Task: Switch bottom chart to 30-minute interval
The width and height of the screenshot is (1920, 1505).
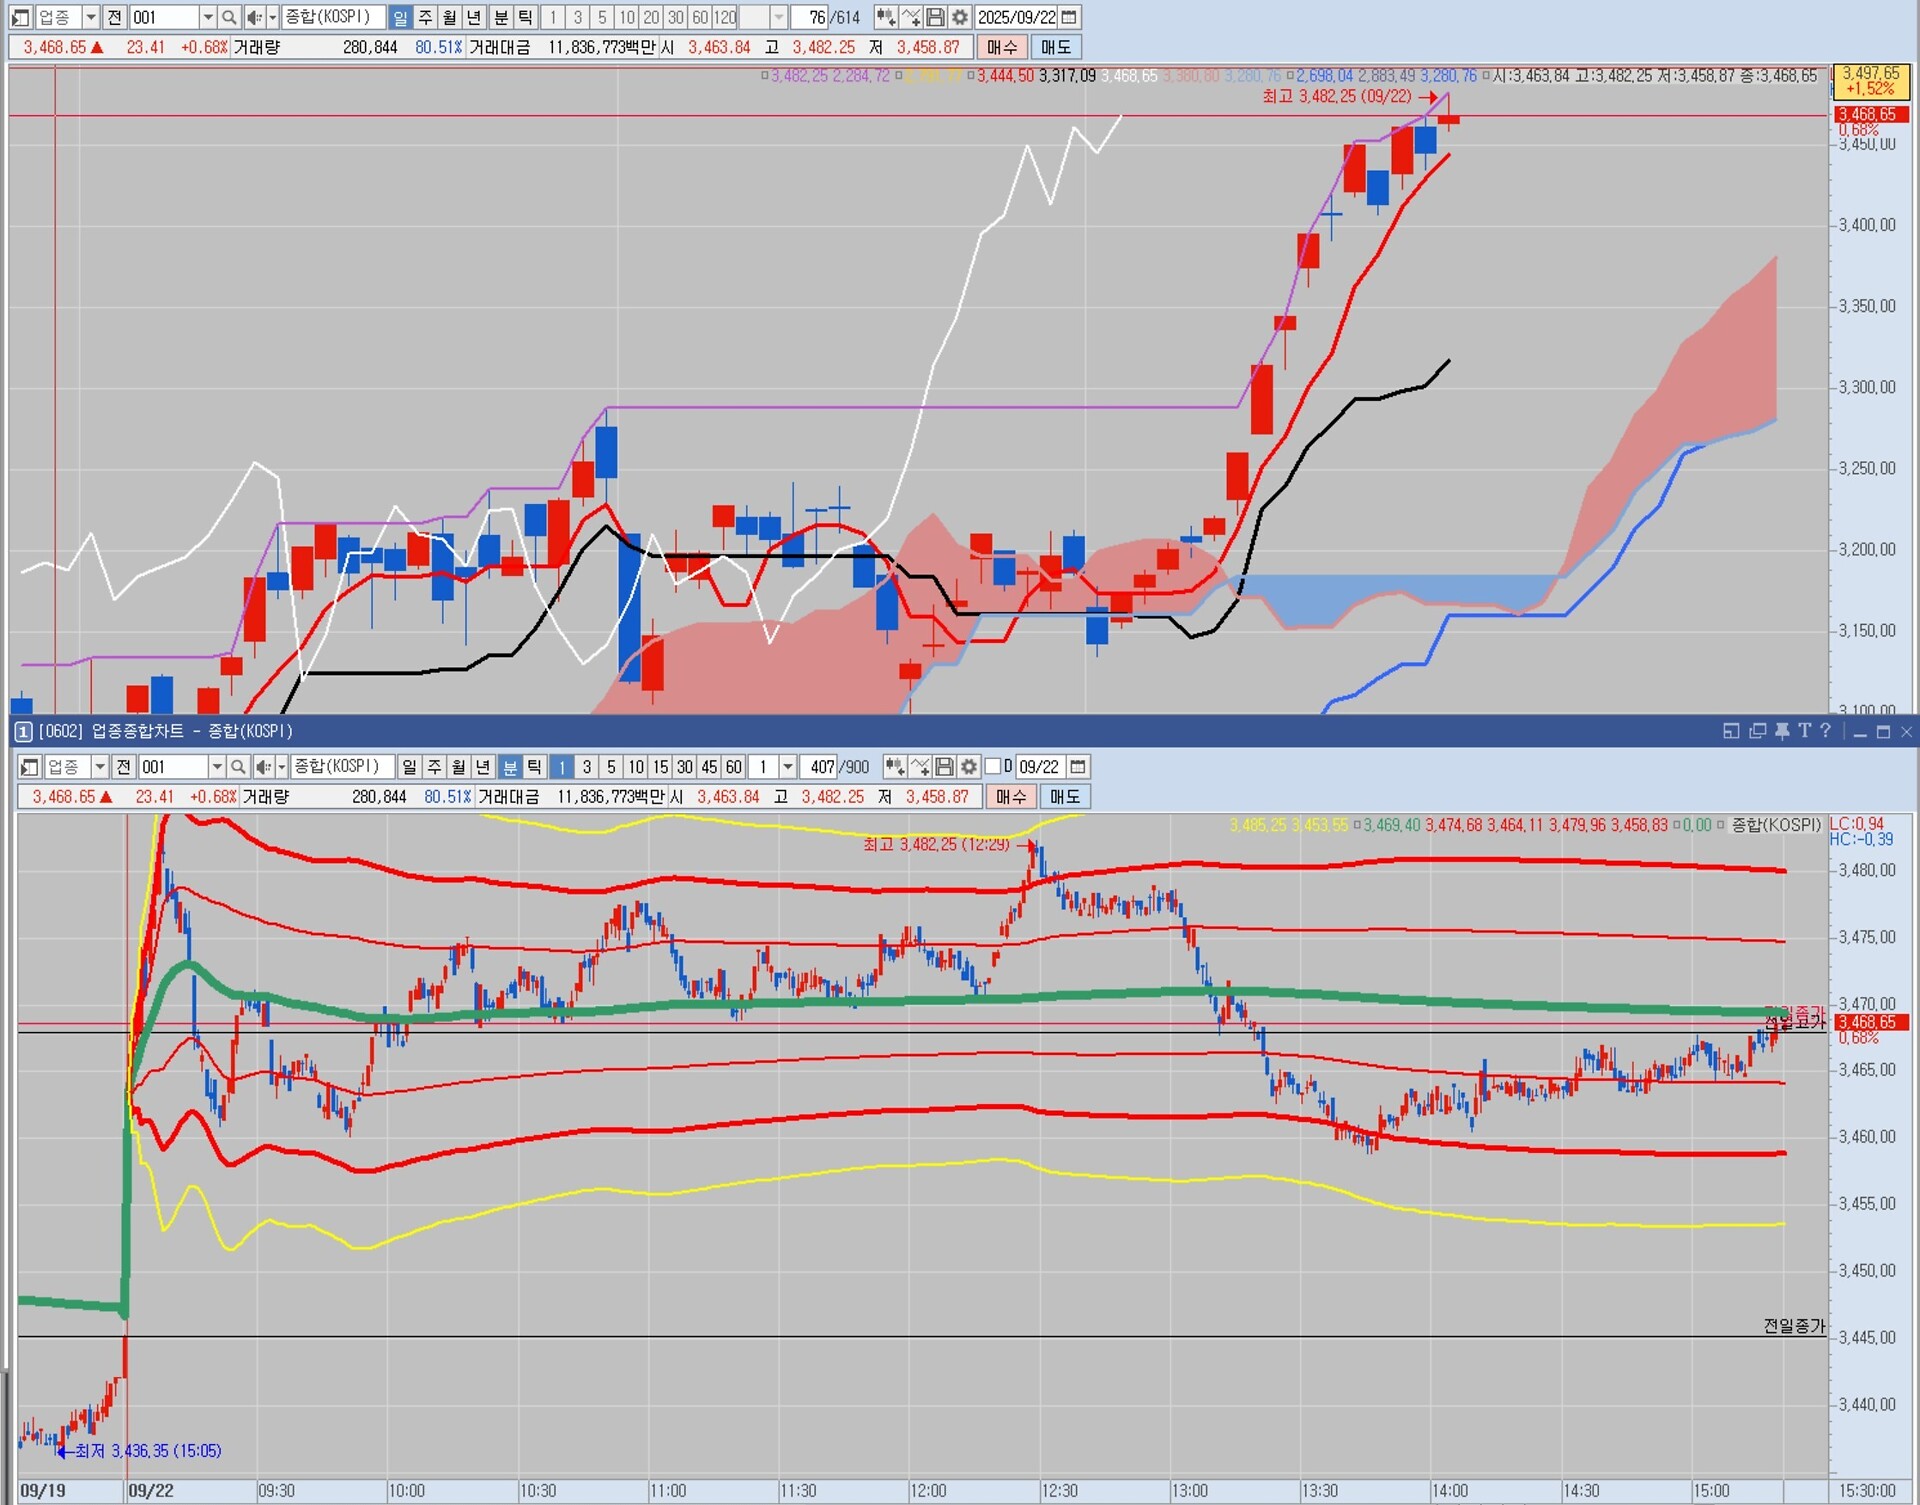Action: point(684,767)
